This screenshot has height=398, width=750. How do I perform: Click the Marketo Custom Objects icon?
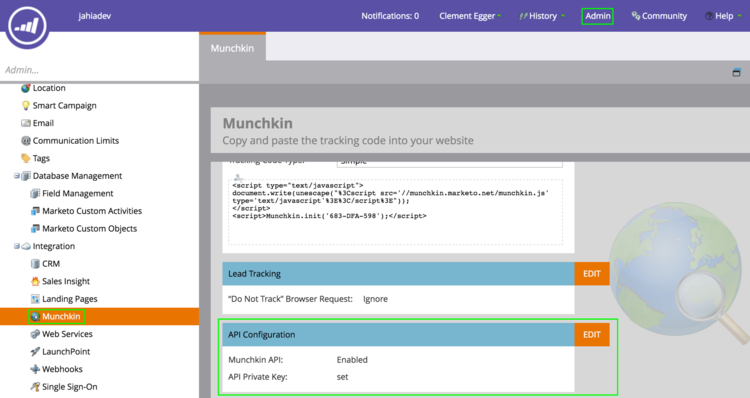(x=35, y=229)
